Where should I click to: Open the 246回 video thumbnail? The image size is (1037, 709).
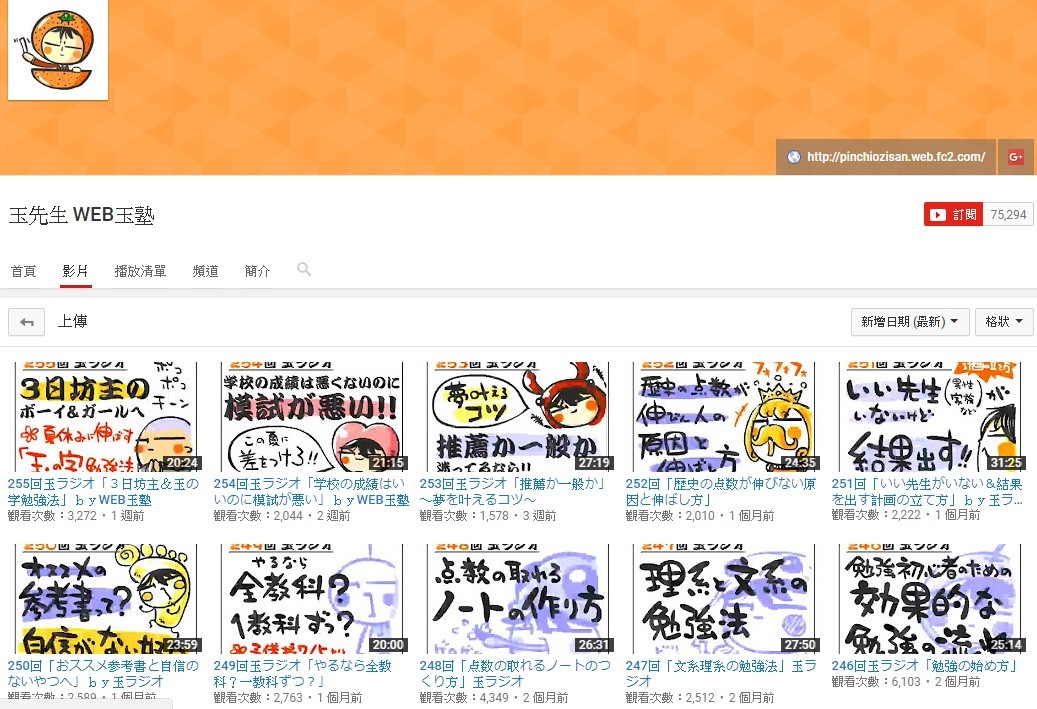coord(929,599)
